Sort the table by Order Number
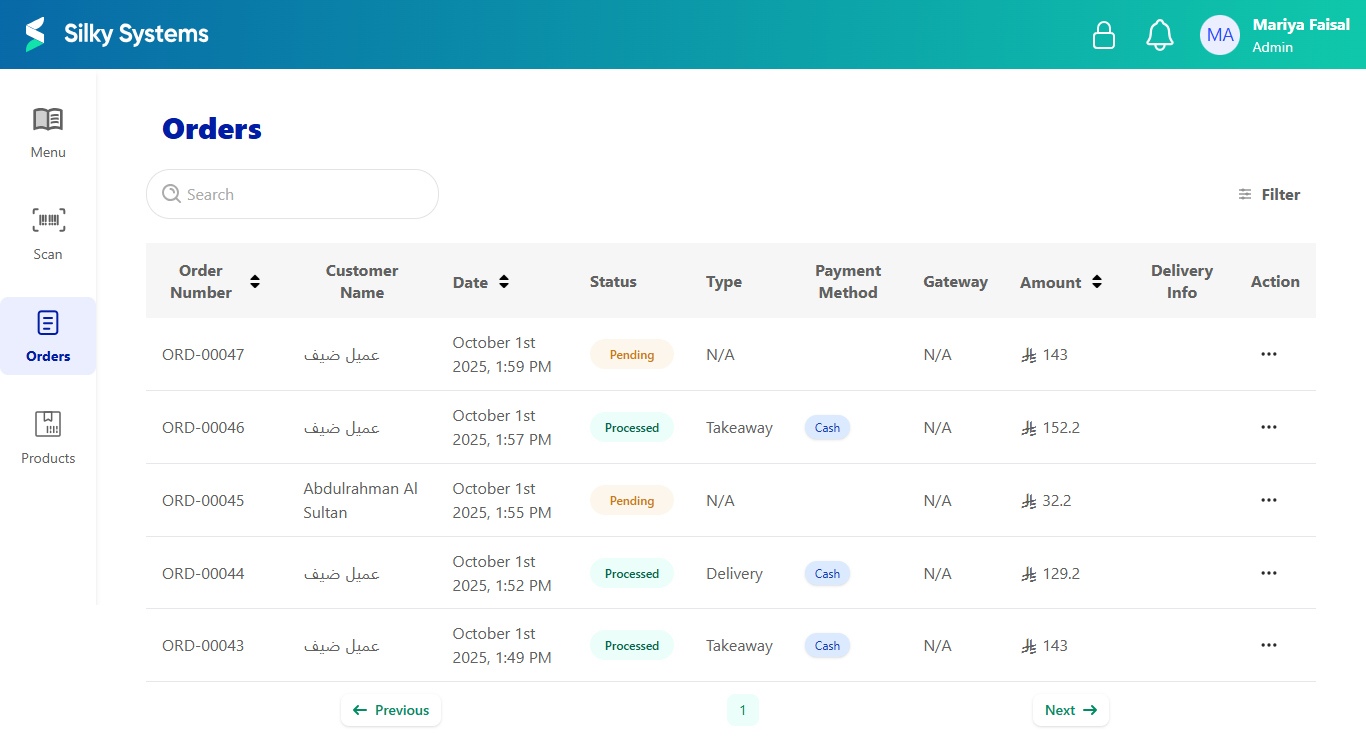Screen dimensions: 1366x754 255,282
